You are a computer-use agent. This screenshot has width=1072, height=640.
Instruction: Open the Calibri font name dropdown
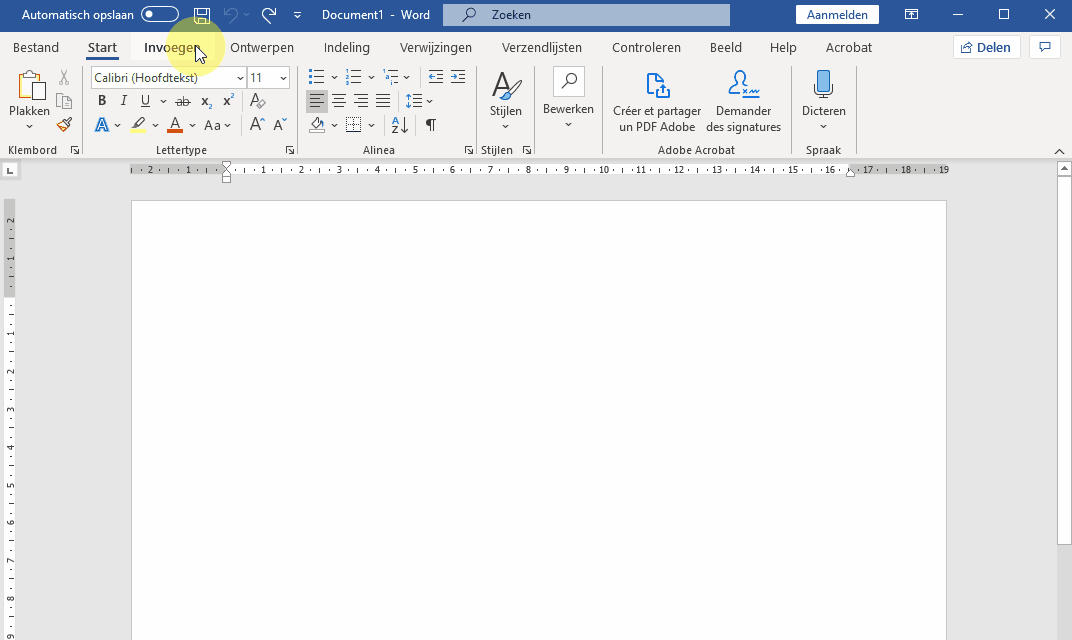click(x=240, y=78)
